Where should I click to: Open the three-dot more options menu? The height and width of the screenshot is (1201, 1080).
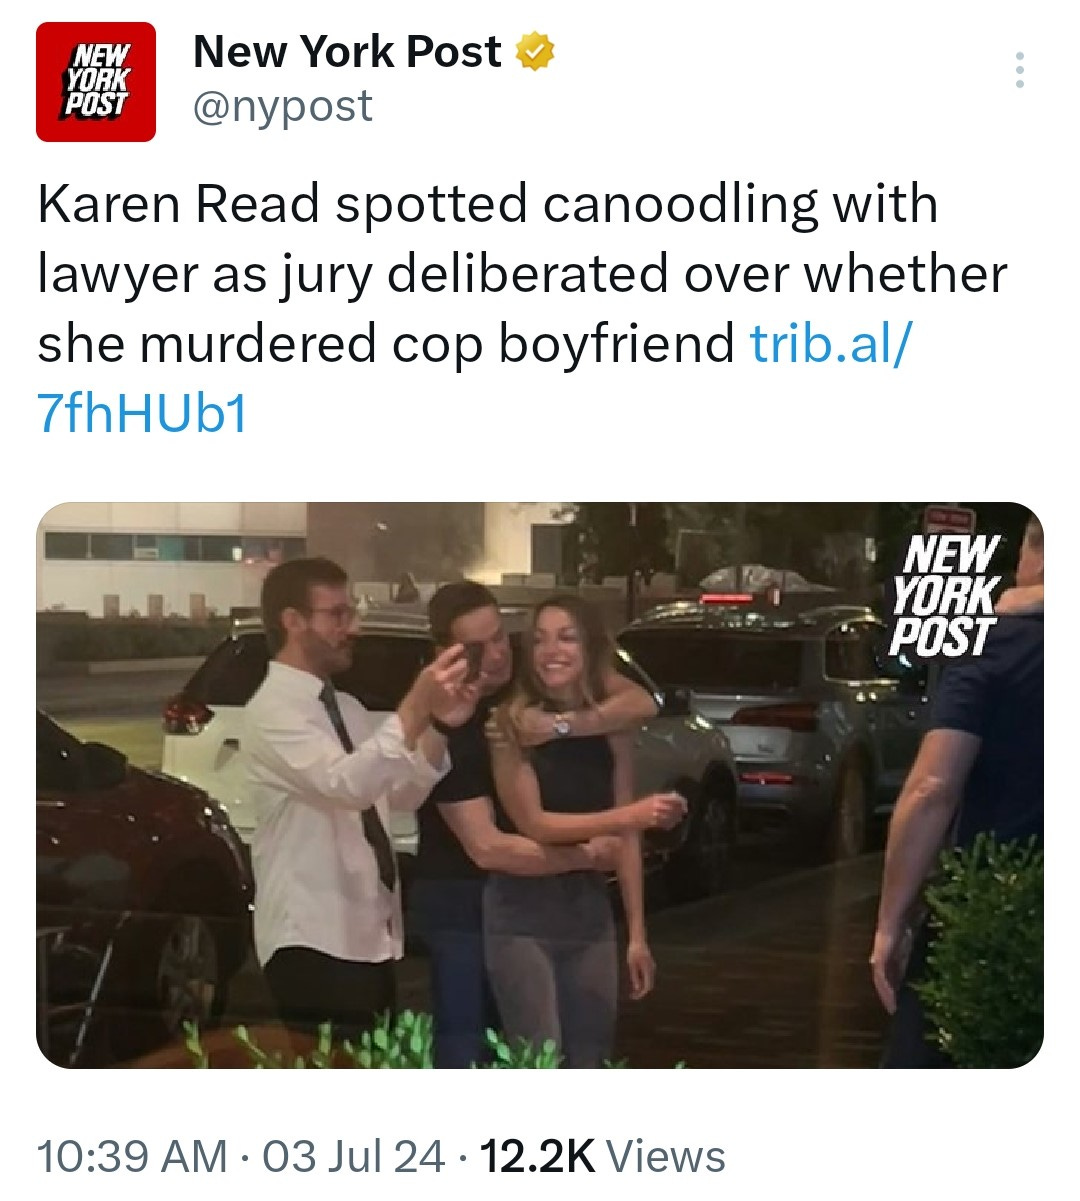pyautogui.click(x=1020, y=70)
